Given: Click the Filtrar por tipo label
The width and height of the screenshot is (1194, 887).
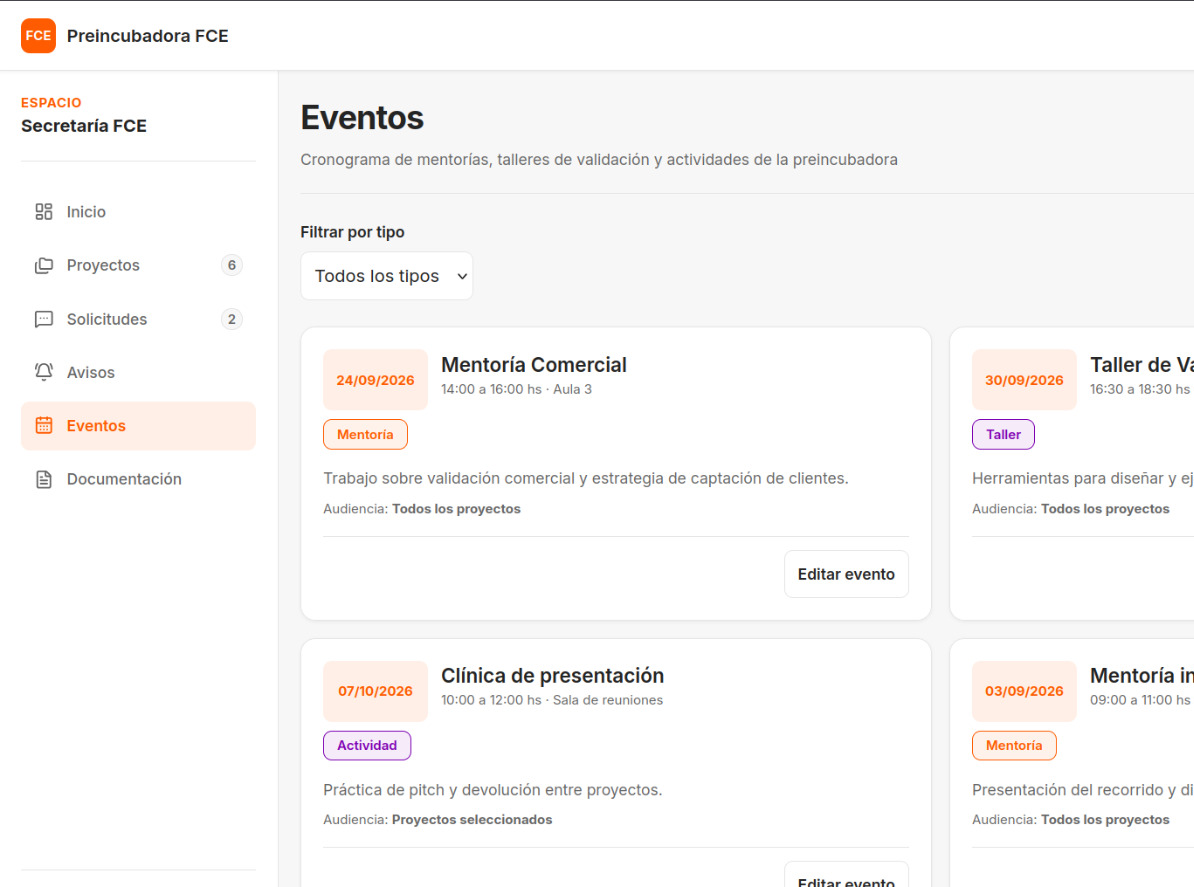Looking at the screenshot, I should [353, 232].
